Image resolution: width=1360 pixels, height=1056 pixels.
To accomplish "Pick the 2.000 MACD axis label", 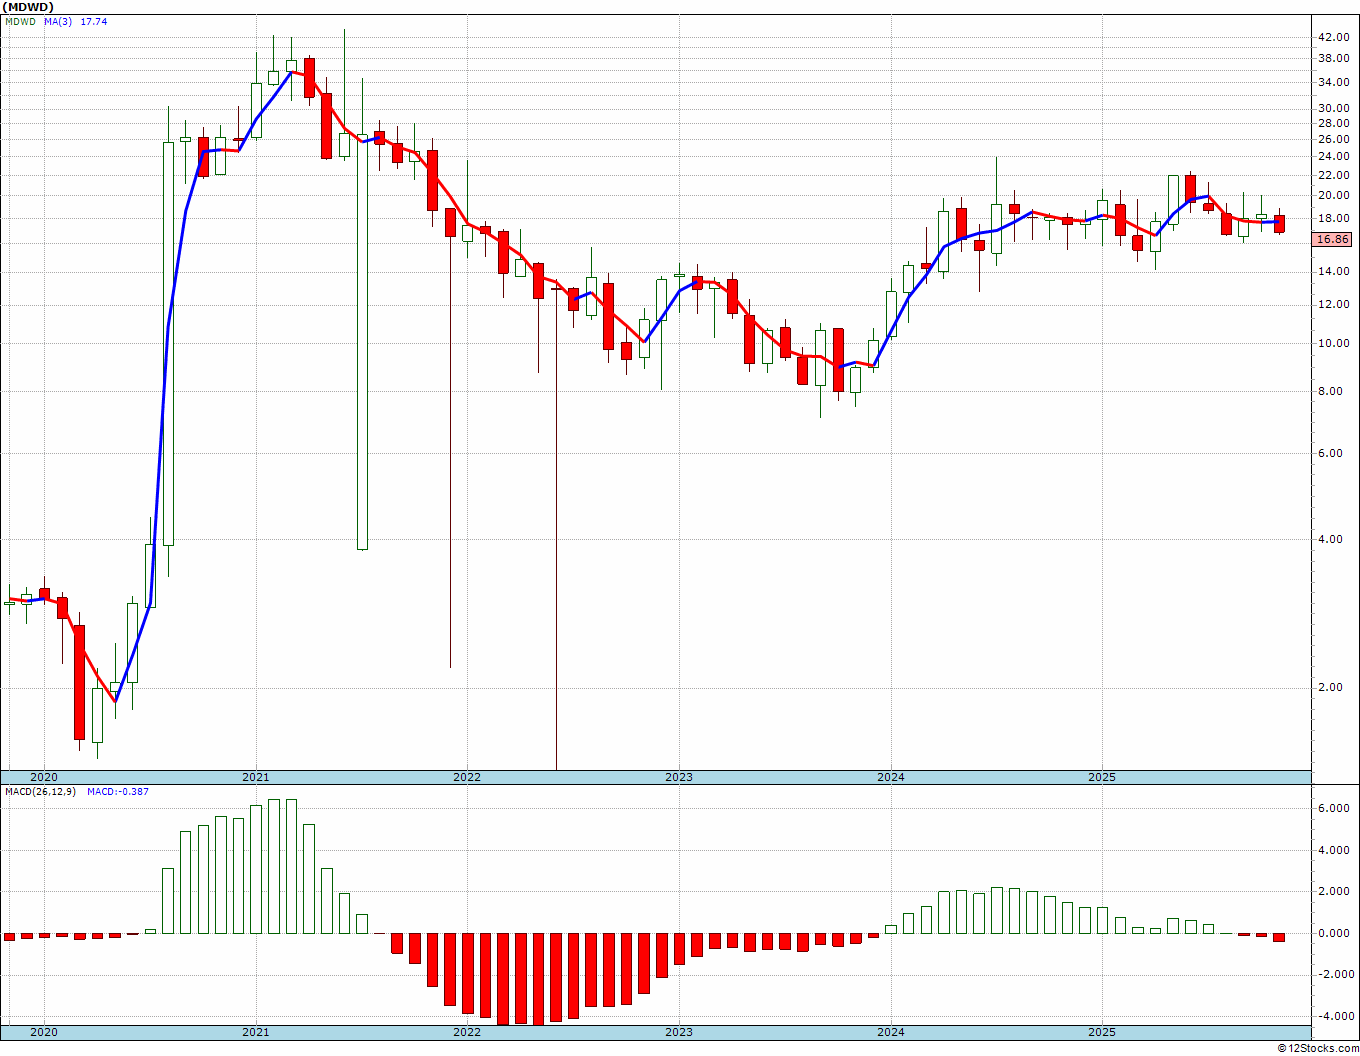I will coord(1336,891).
